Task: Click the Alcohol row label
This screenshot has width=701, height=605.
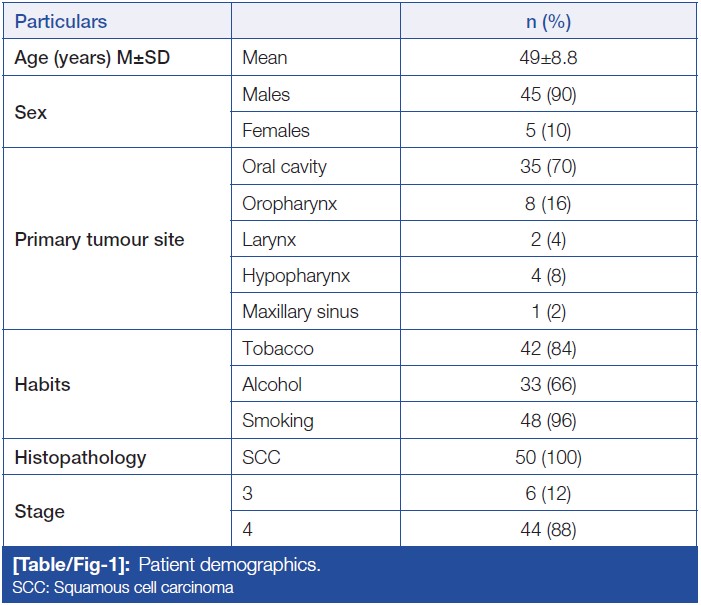Action: tap(272, 385)
